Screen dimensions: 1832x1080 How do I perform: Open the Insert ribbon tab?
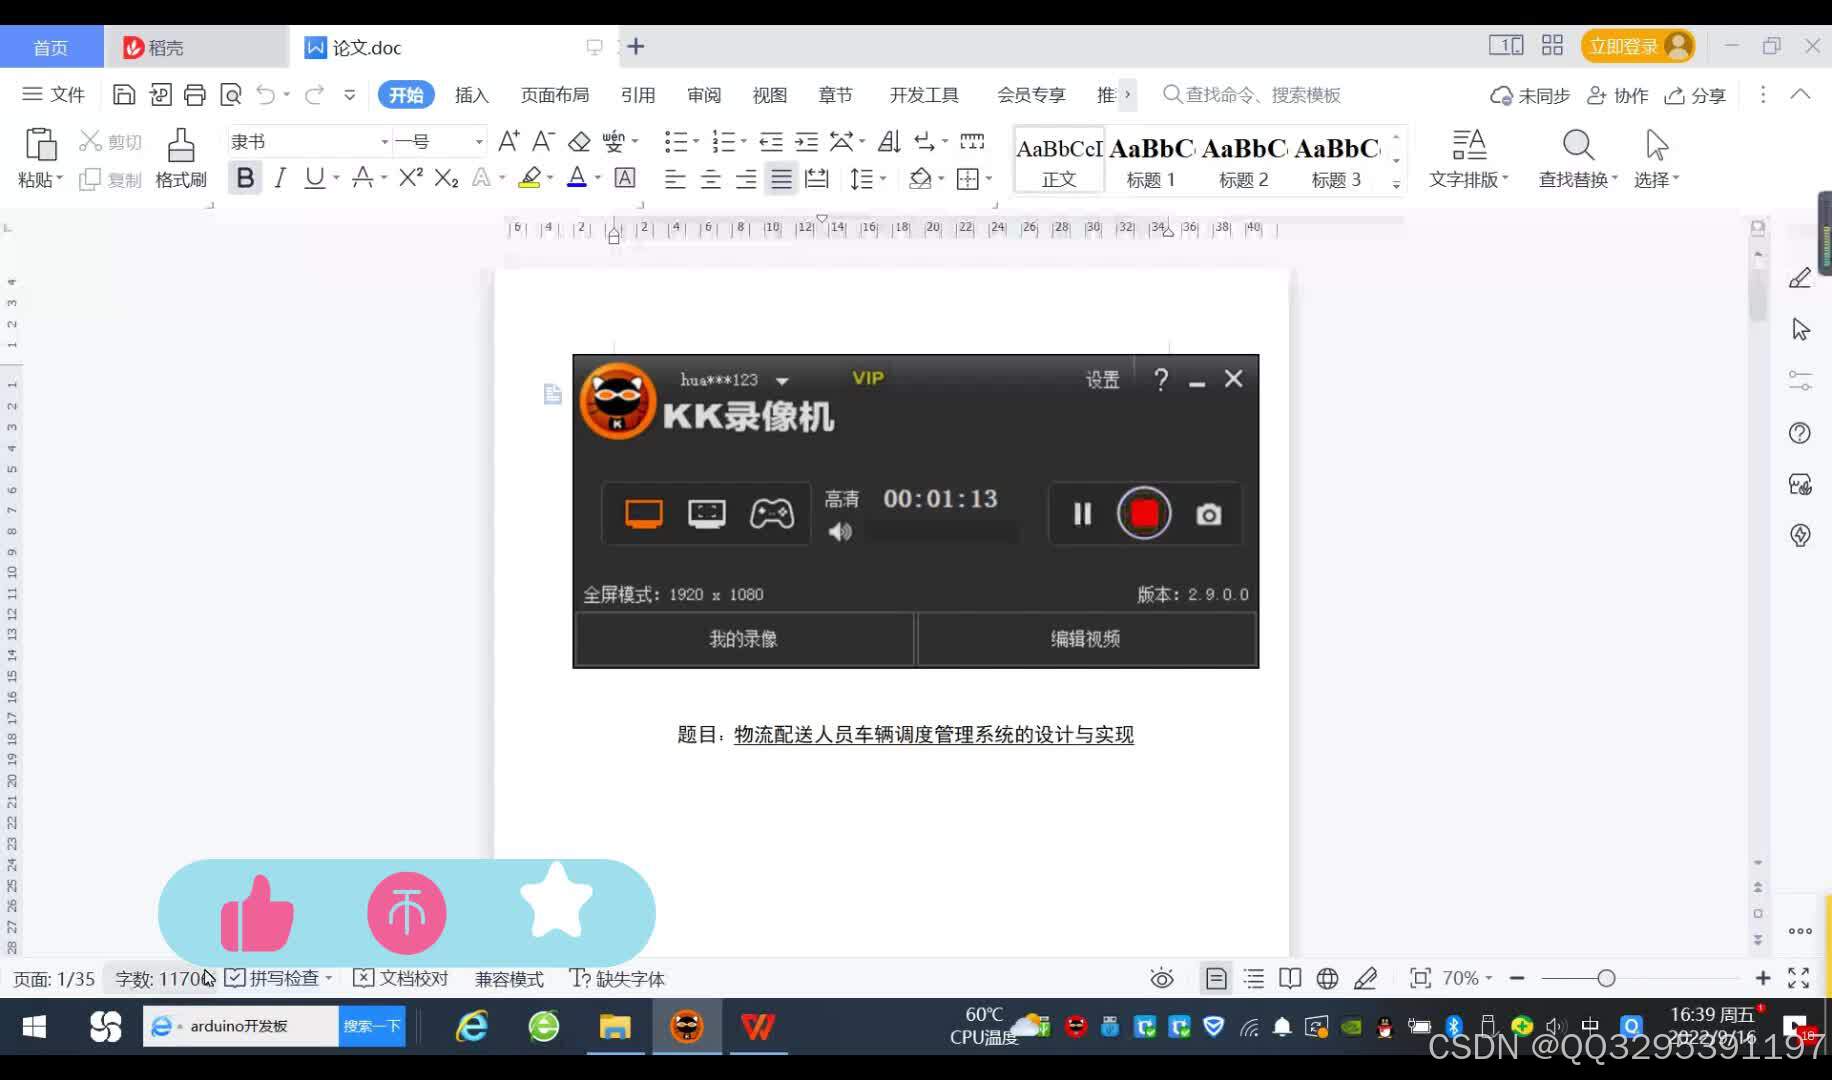(471, 95)
